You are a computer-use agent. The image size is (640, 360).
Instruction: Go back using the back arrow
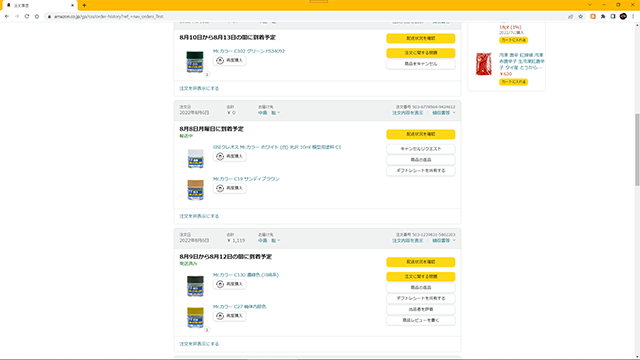click(x=7, y=16)
